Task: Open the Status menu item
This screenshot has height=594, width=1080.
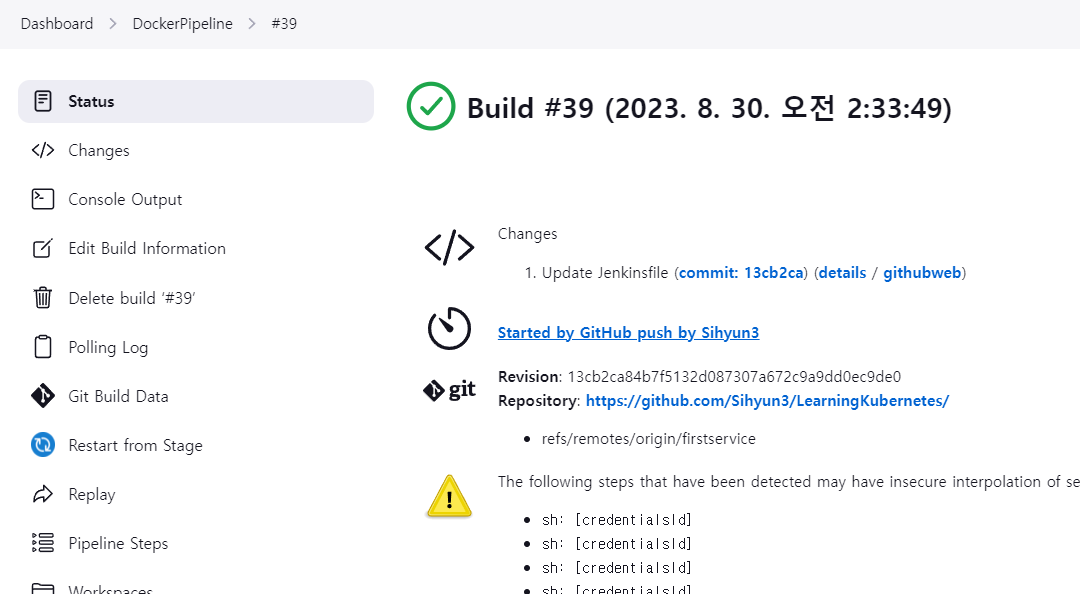Action: point(196,101)
